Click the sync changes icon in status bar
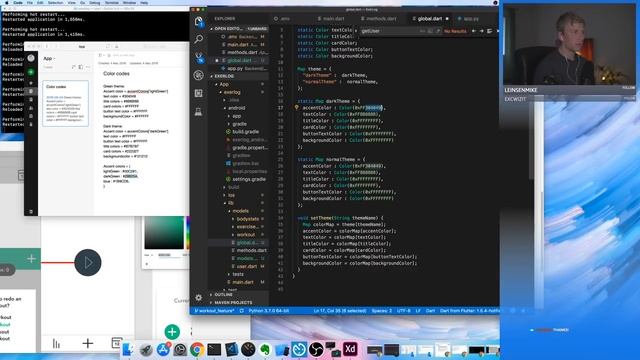The image size is (640, 360). (x=242, y=311)
